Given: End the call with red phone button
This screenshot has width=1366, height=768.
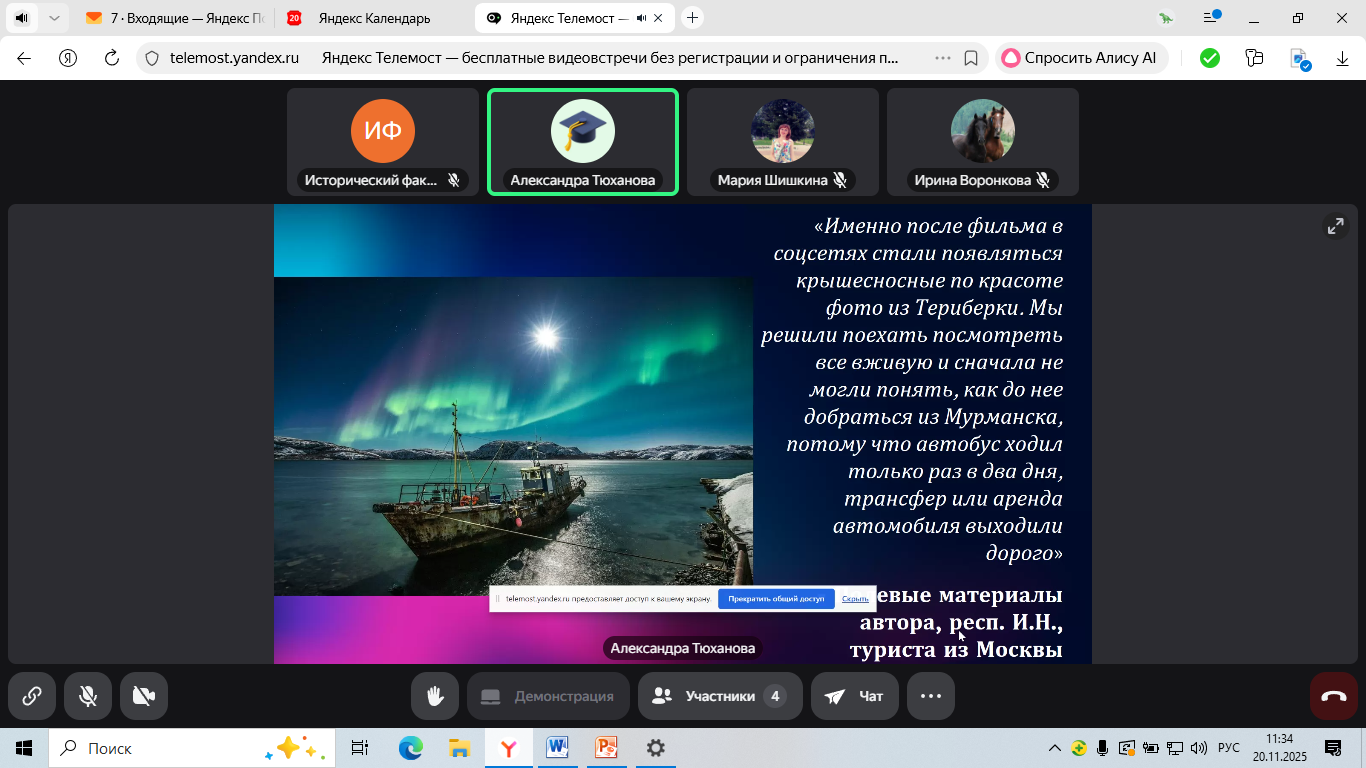Looking at the screenshot, I should point(1334,696).
